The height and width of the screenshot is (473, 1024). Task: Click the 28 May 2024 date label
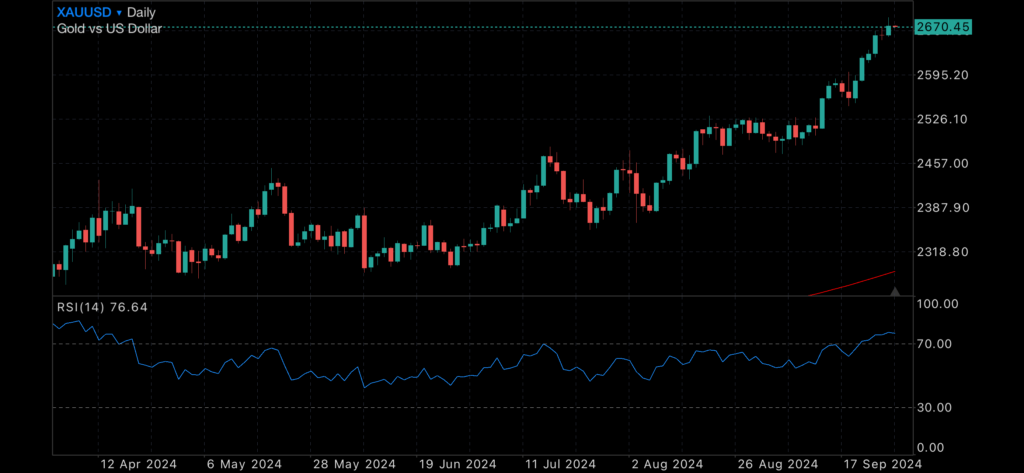[x=353, y=464]
